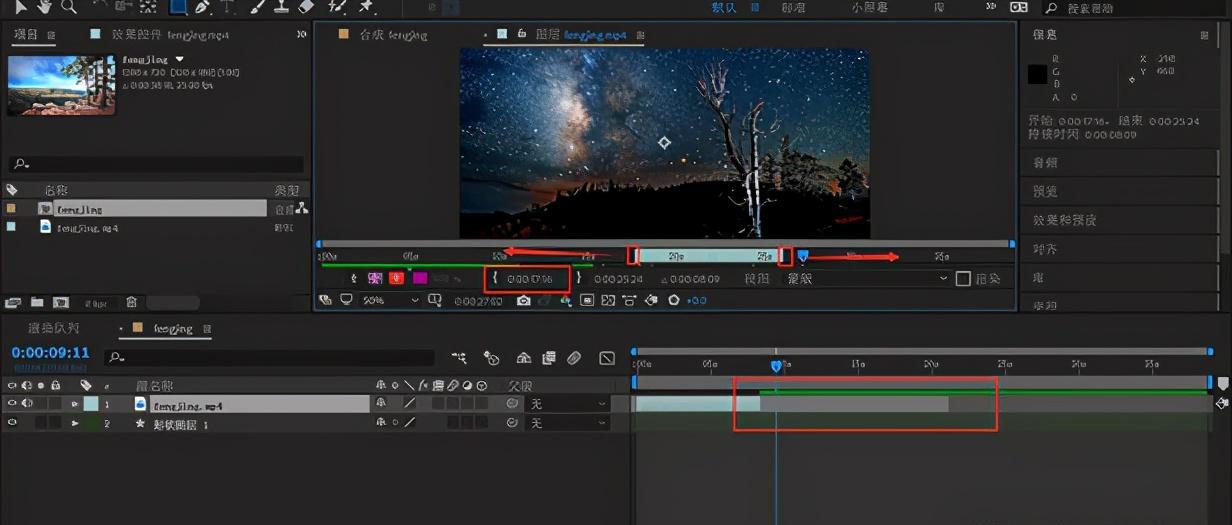
Task: Create a new folder in the project panel
Action: (37, 302)
